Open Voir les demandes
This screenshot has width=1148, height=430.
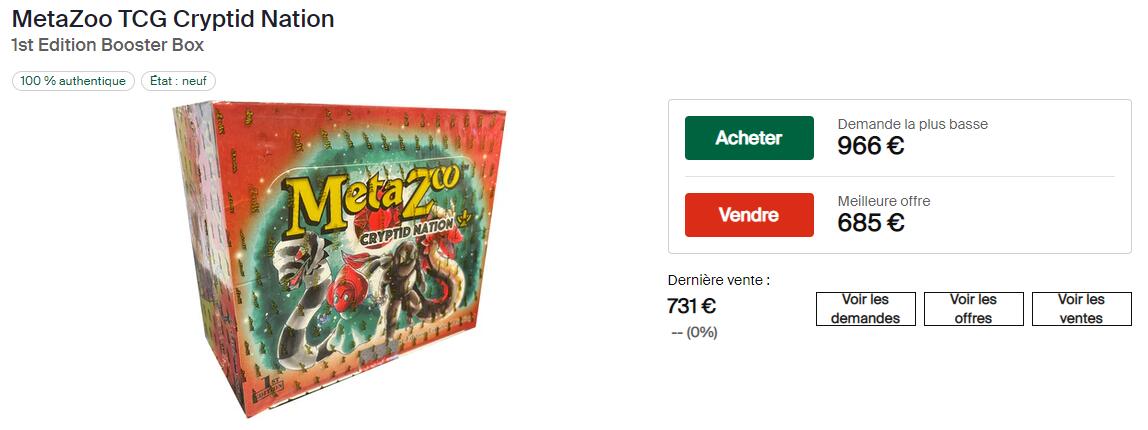point(865,309)
